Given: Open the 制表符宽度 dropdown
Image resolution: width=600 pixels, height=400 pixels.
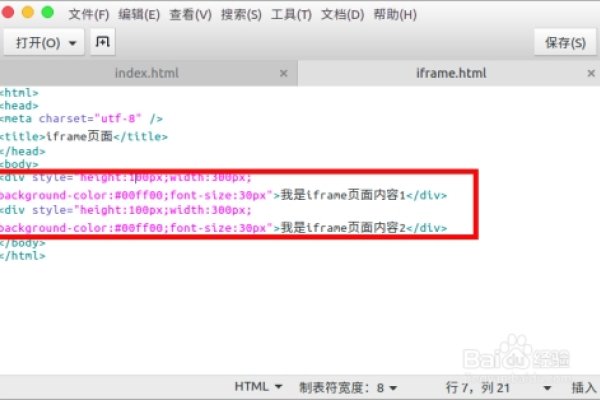Looking at the screenshot, I should (x=347, y=388).
